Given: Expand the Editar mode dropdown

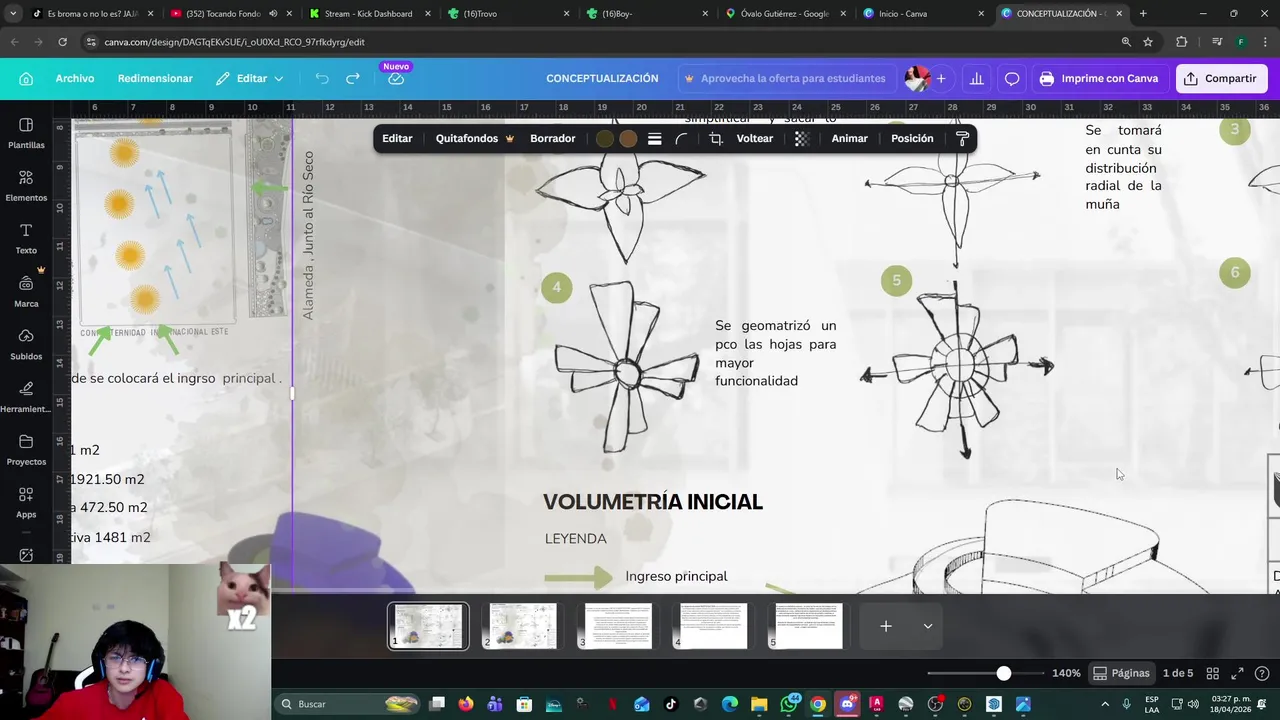Looking at the screenshot, I should point(250,79).
